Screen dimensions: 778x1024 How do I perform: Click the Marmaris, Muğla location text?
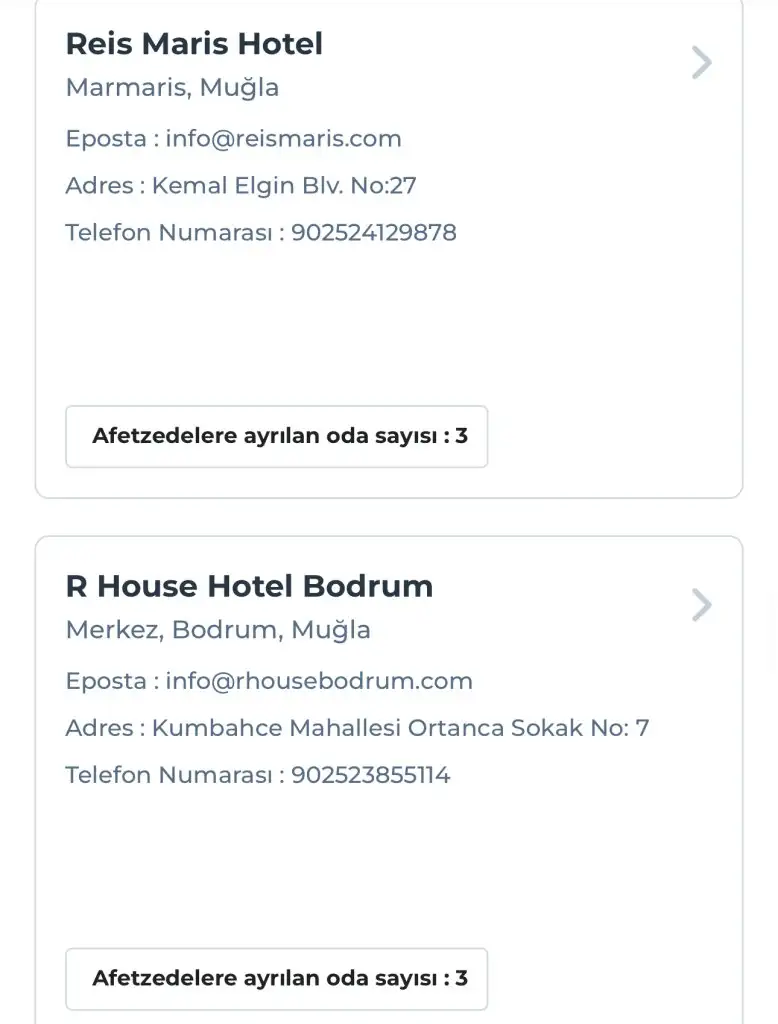(x=172, y=88)
